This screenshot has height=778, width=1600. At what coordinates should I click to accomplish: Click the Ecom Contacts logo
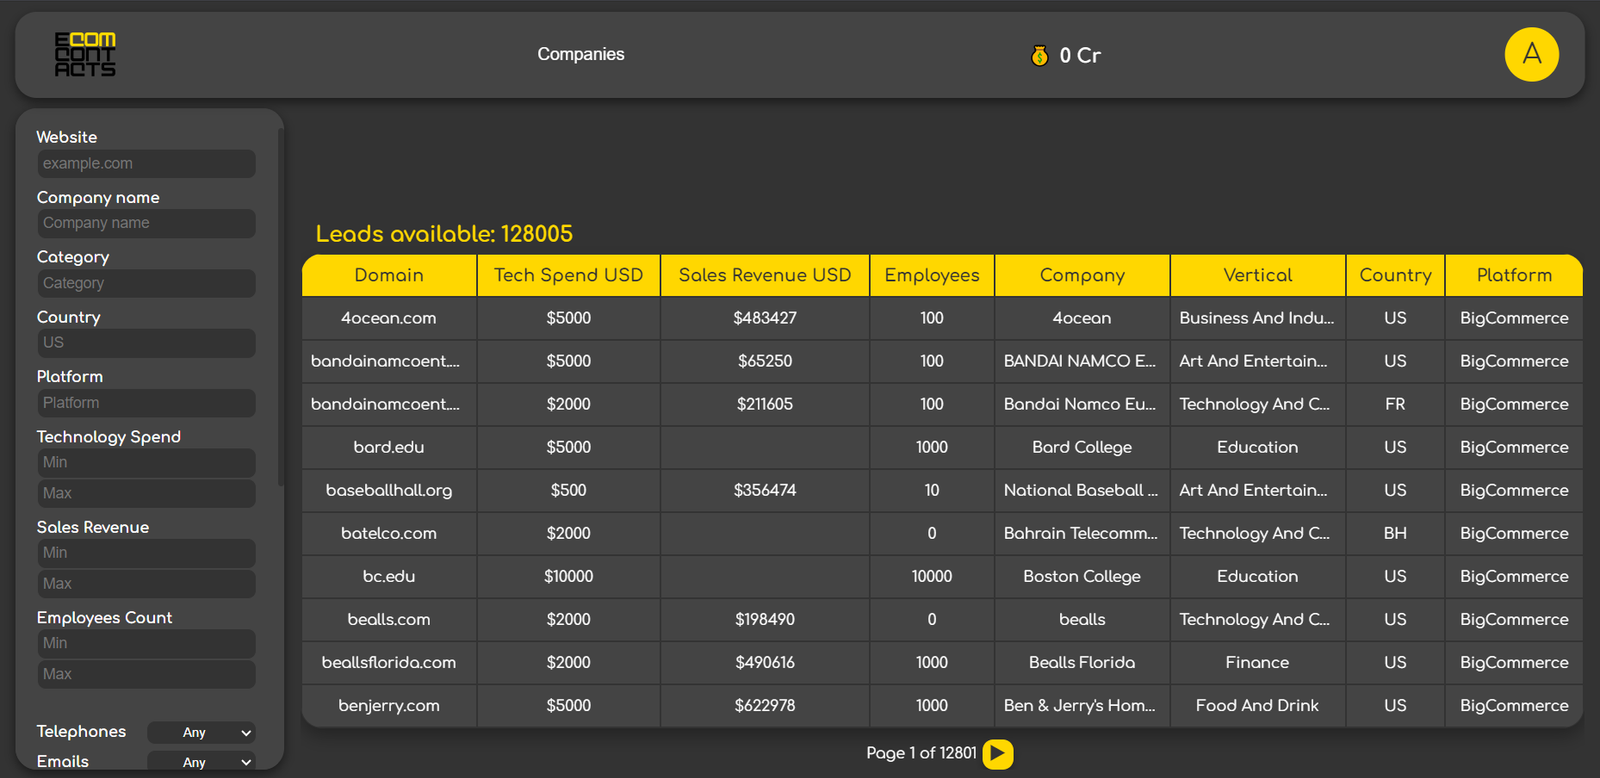(85, 55)
